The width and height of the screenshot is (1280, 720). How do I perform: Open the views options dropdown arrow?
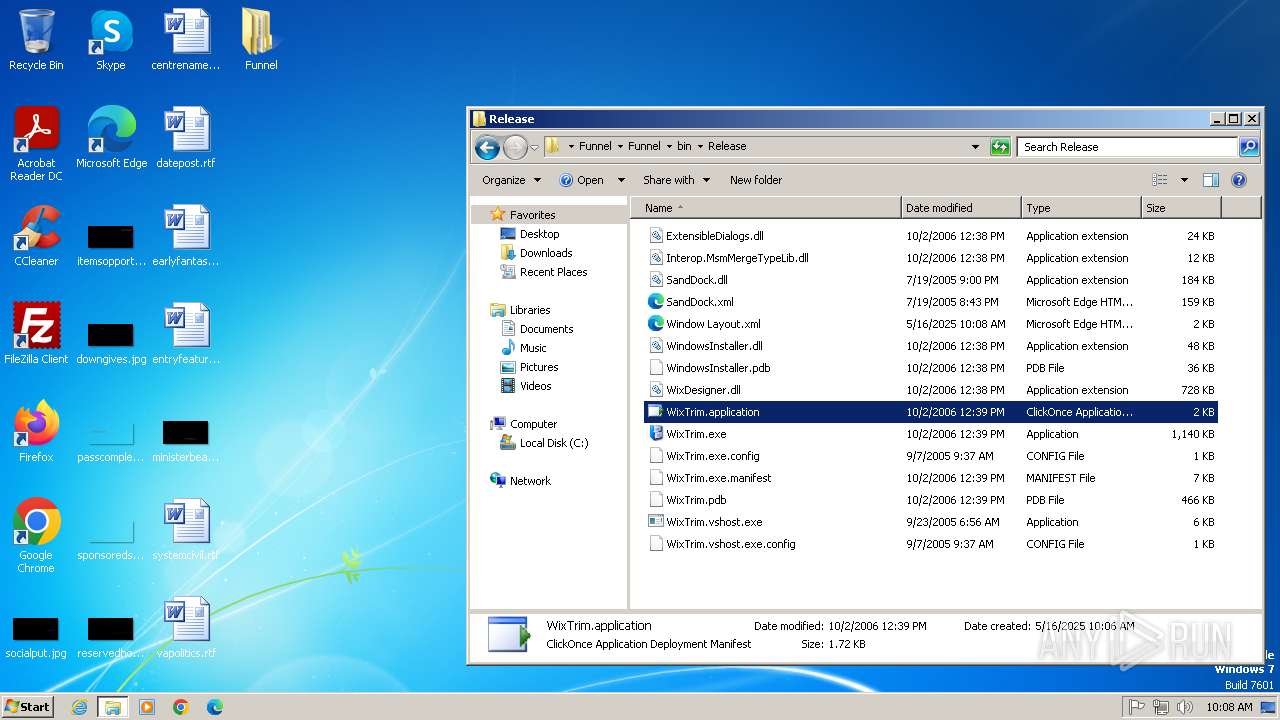[1184, 180]
